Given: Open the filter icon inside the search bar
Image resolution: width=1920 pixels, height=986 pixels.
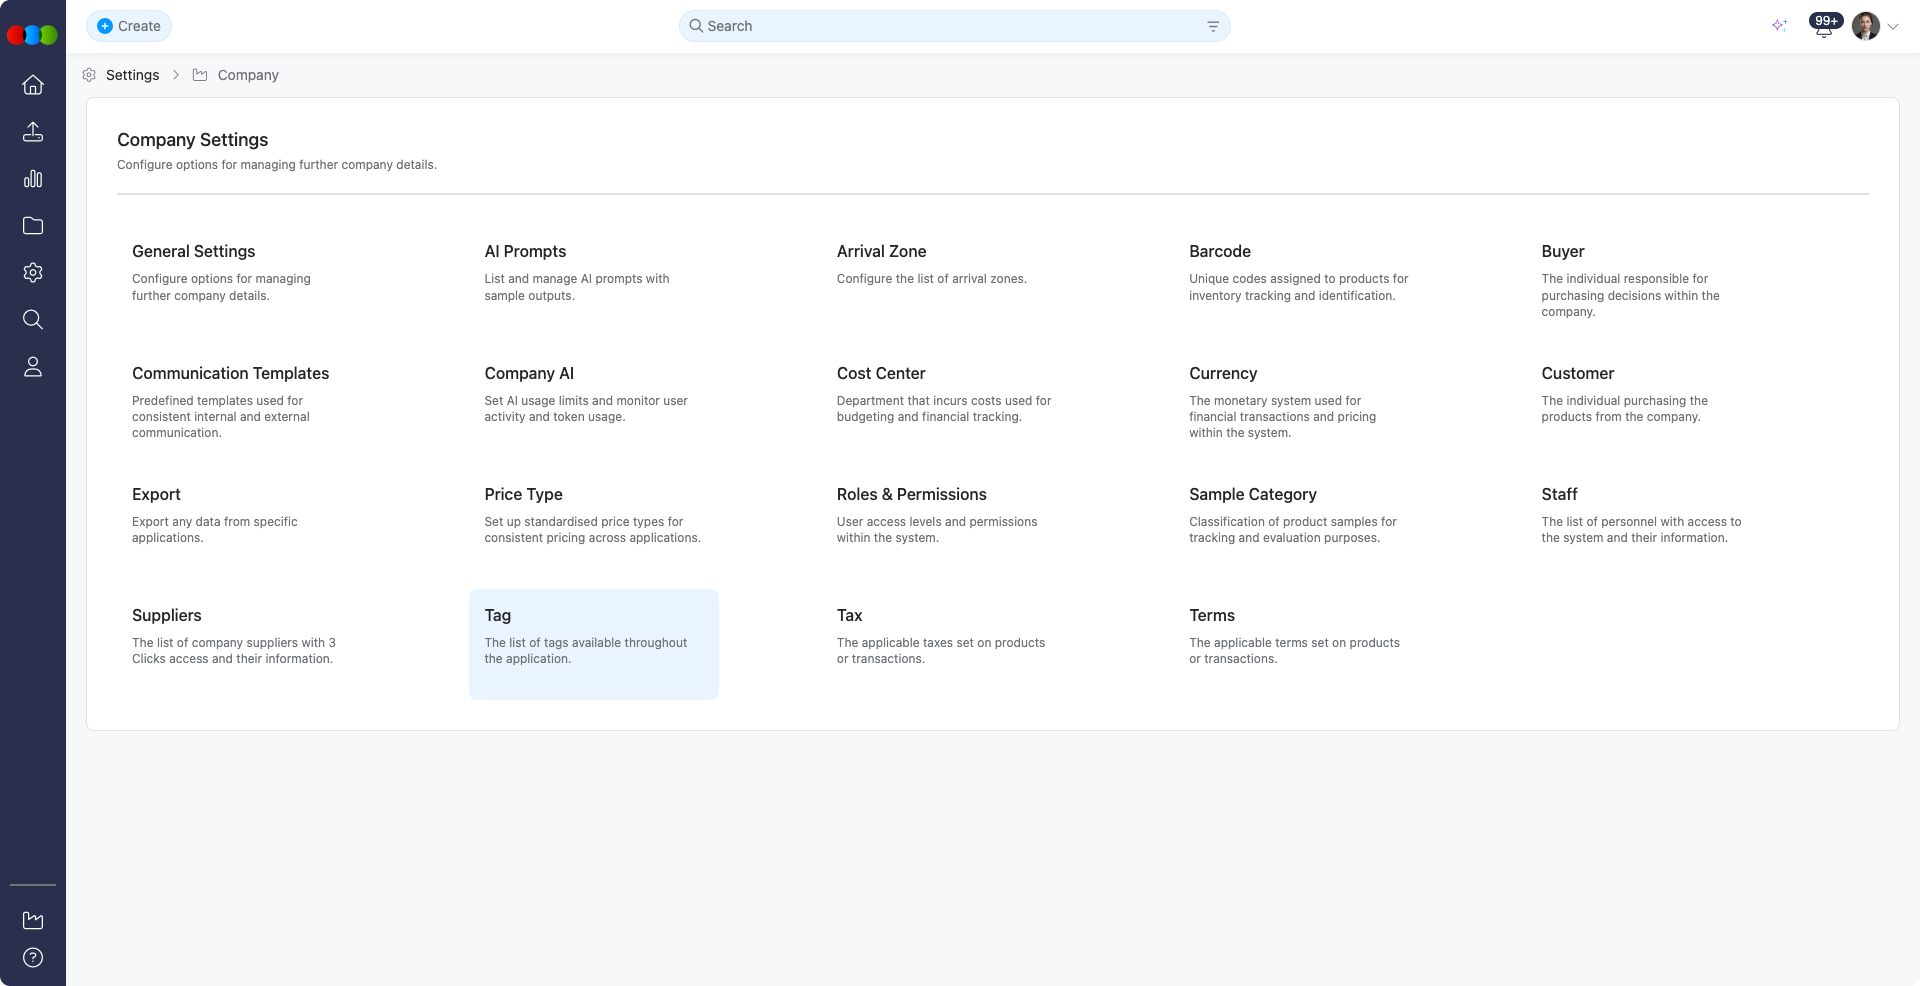Looking at the screenshot, I should [1213, 26].
